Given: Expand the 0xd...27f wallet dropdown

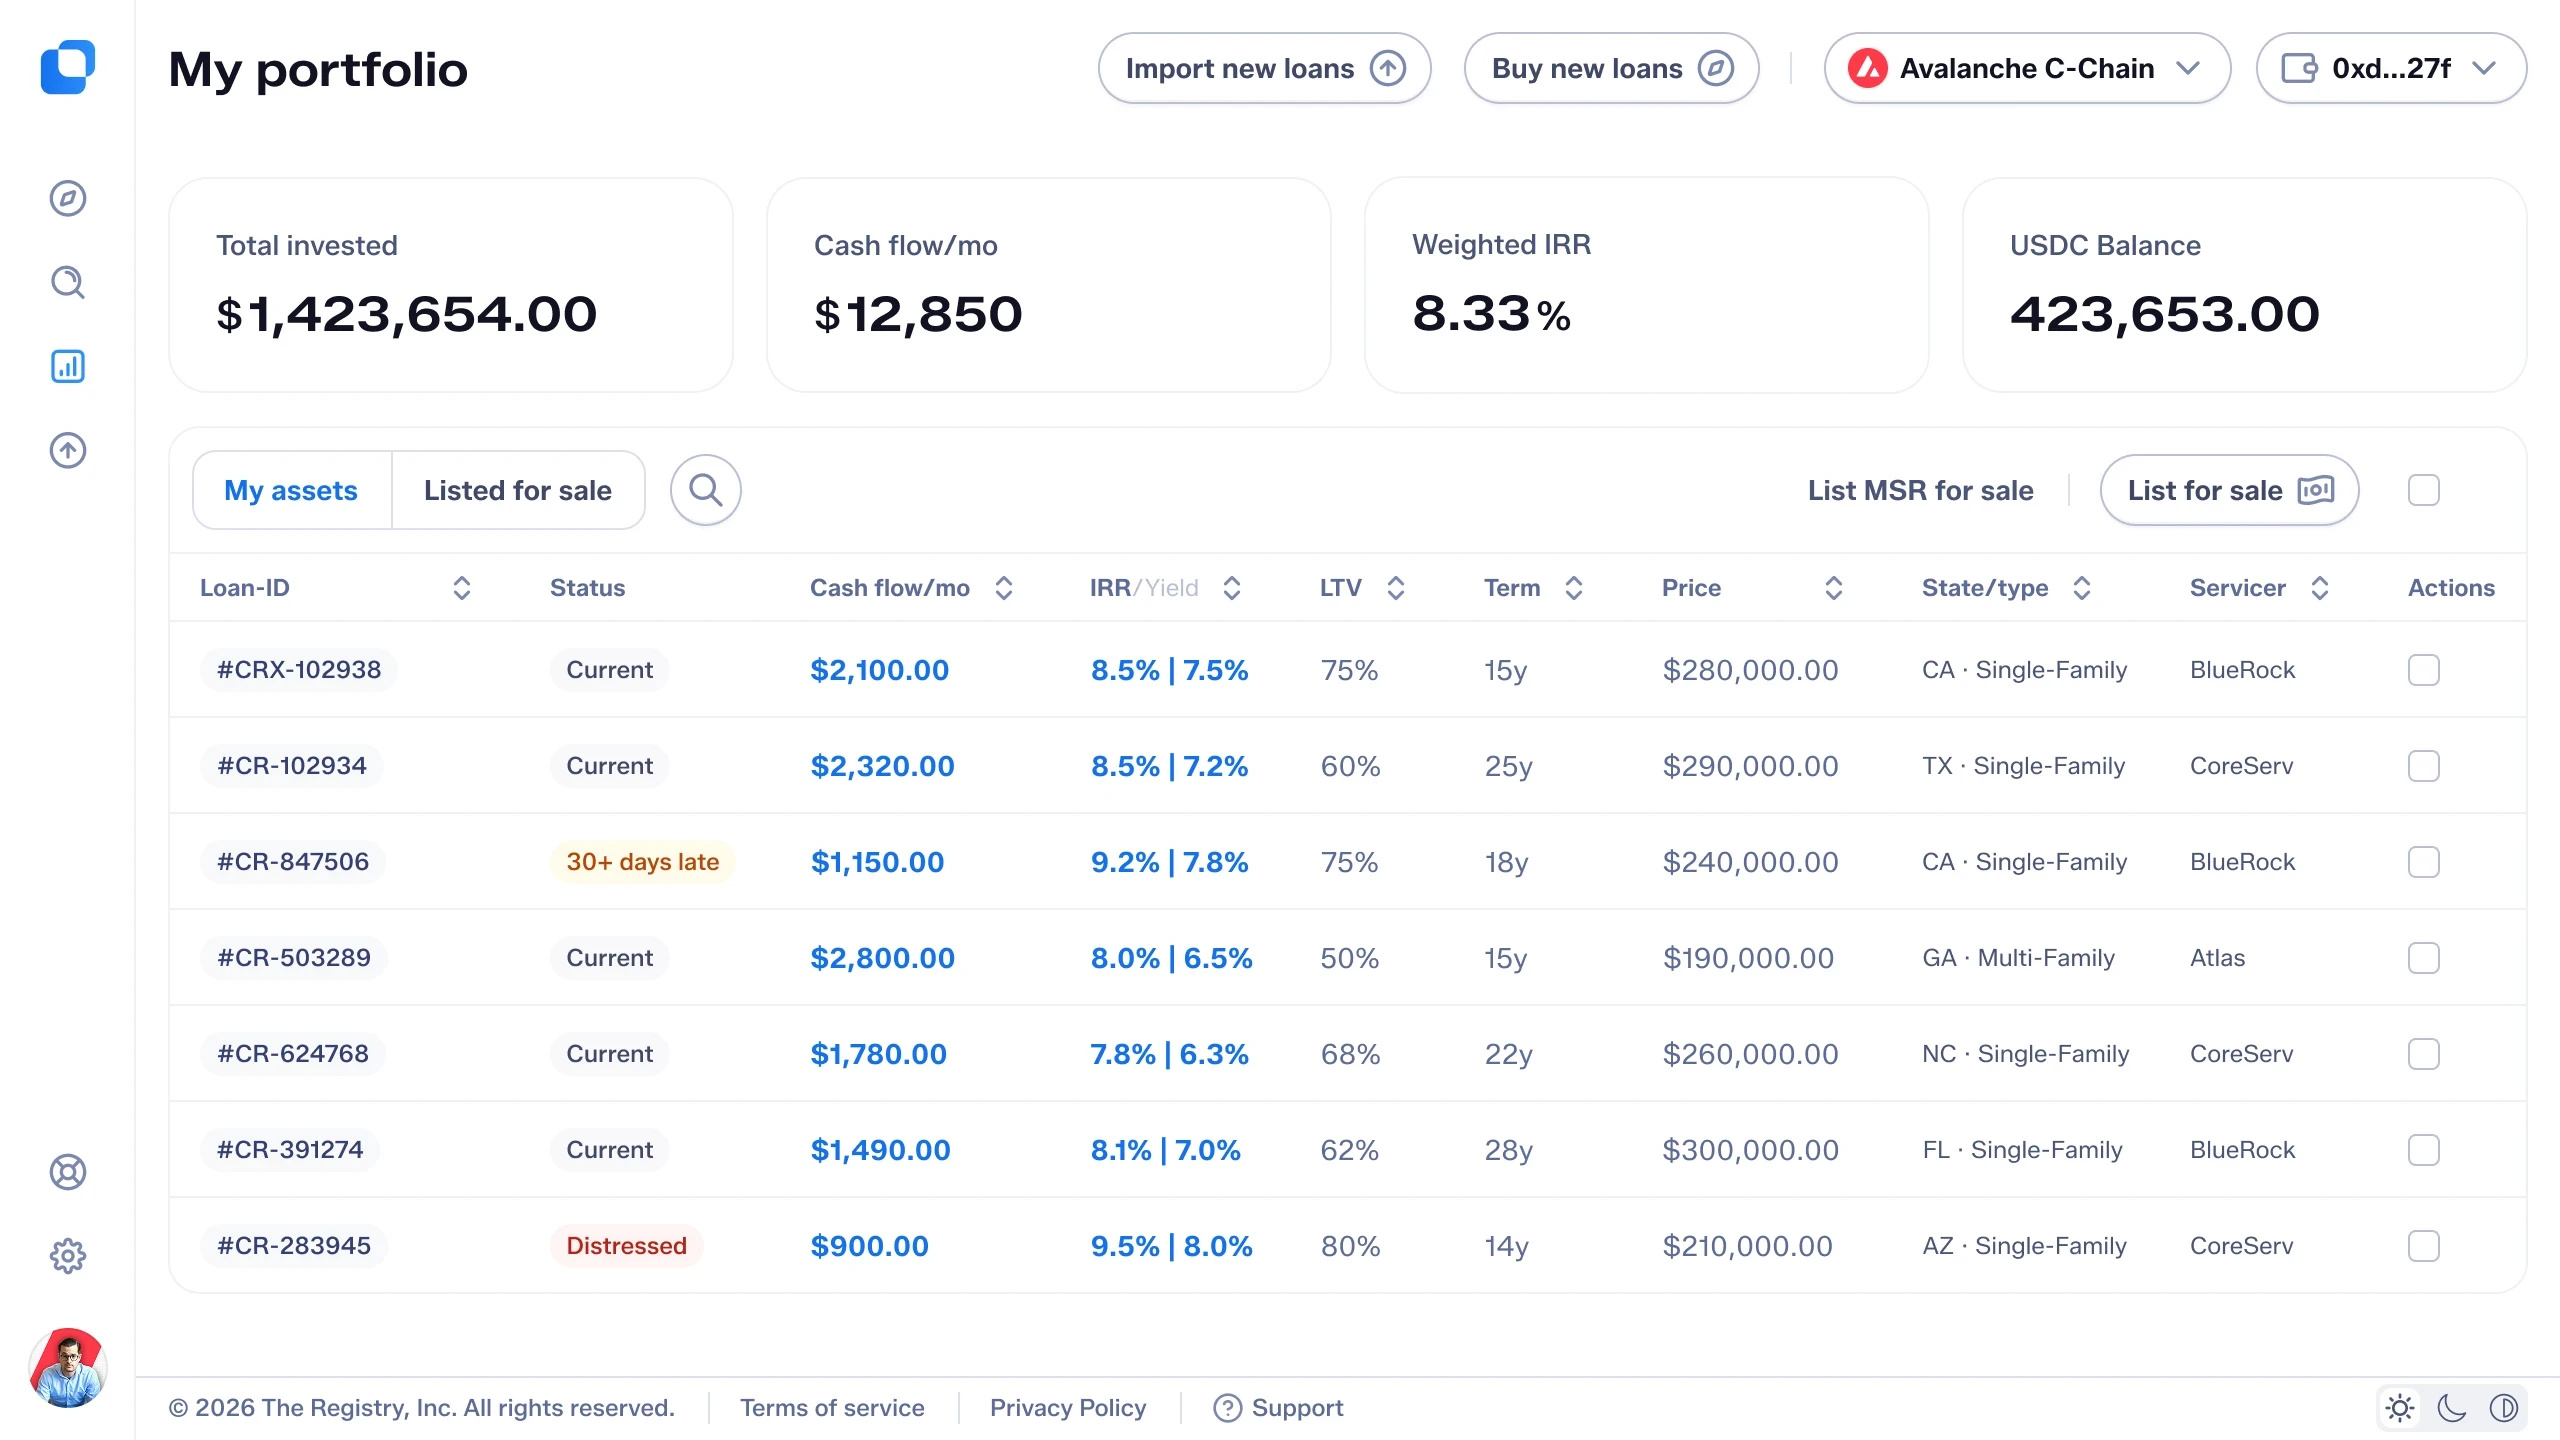Looking at the screenshot, I should point(2391,68).
